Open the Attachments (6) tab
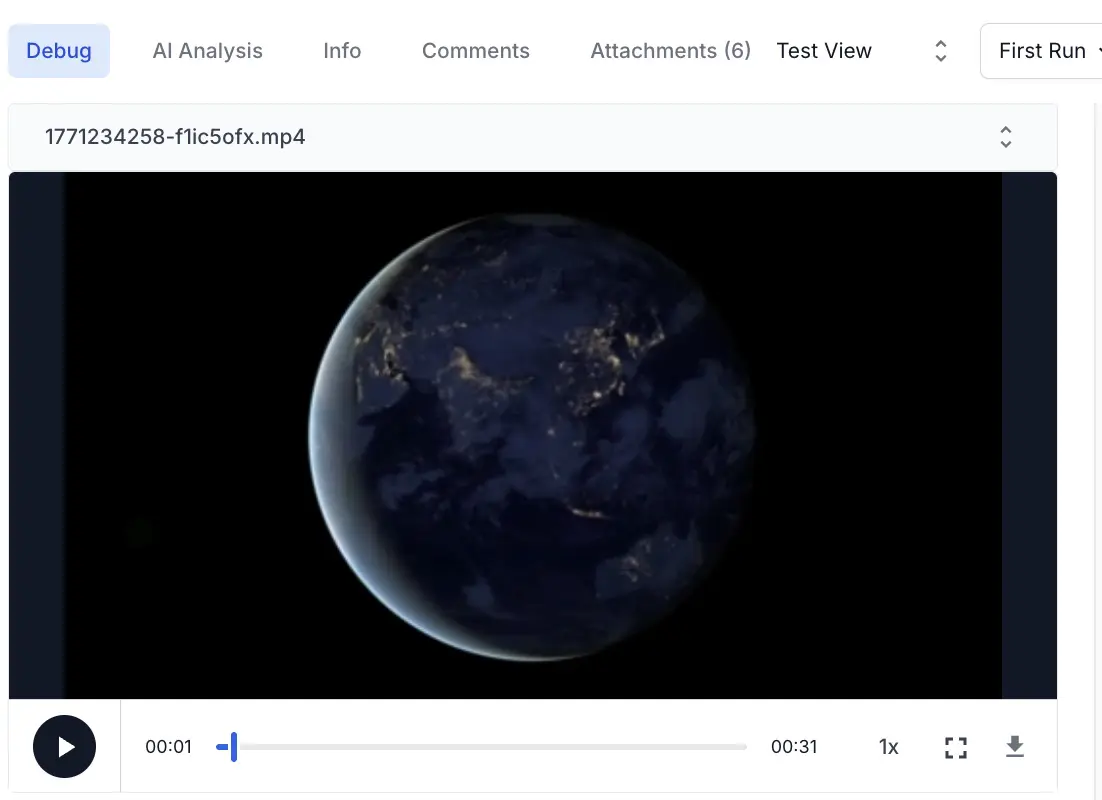1102x800 pixels. coord(670,50)
